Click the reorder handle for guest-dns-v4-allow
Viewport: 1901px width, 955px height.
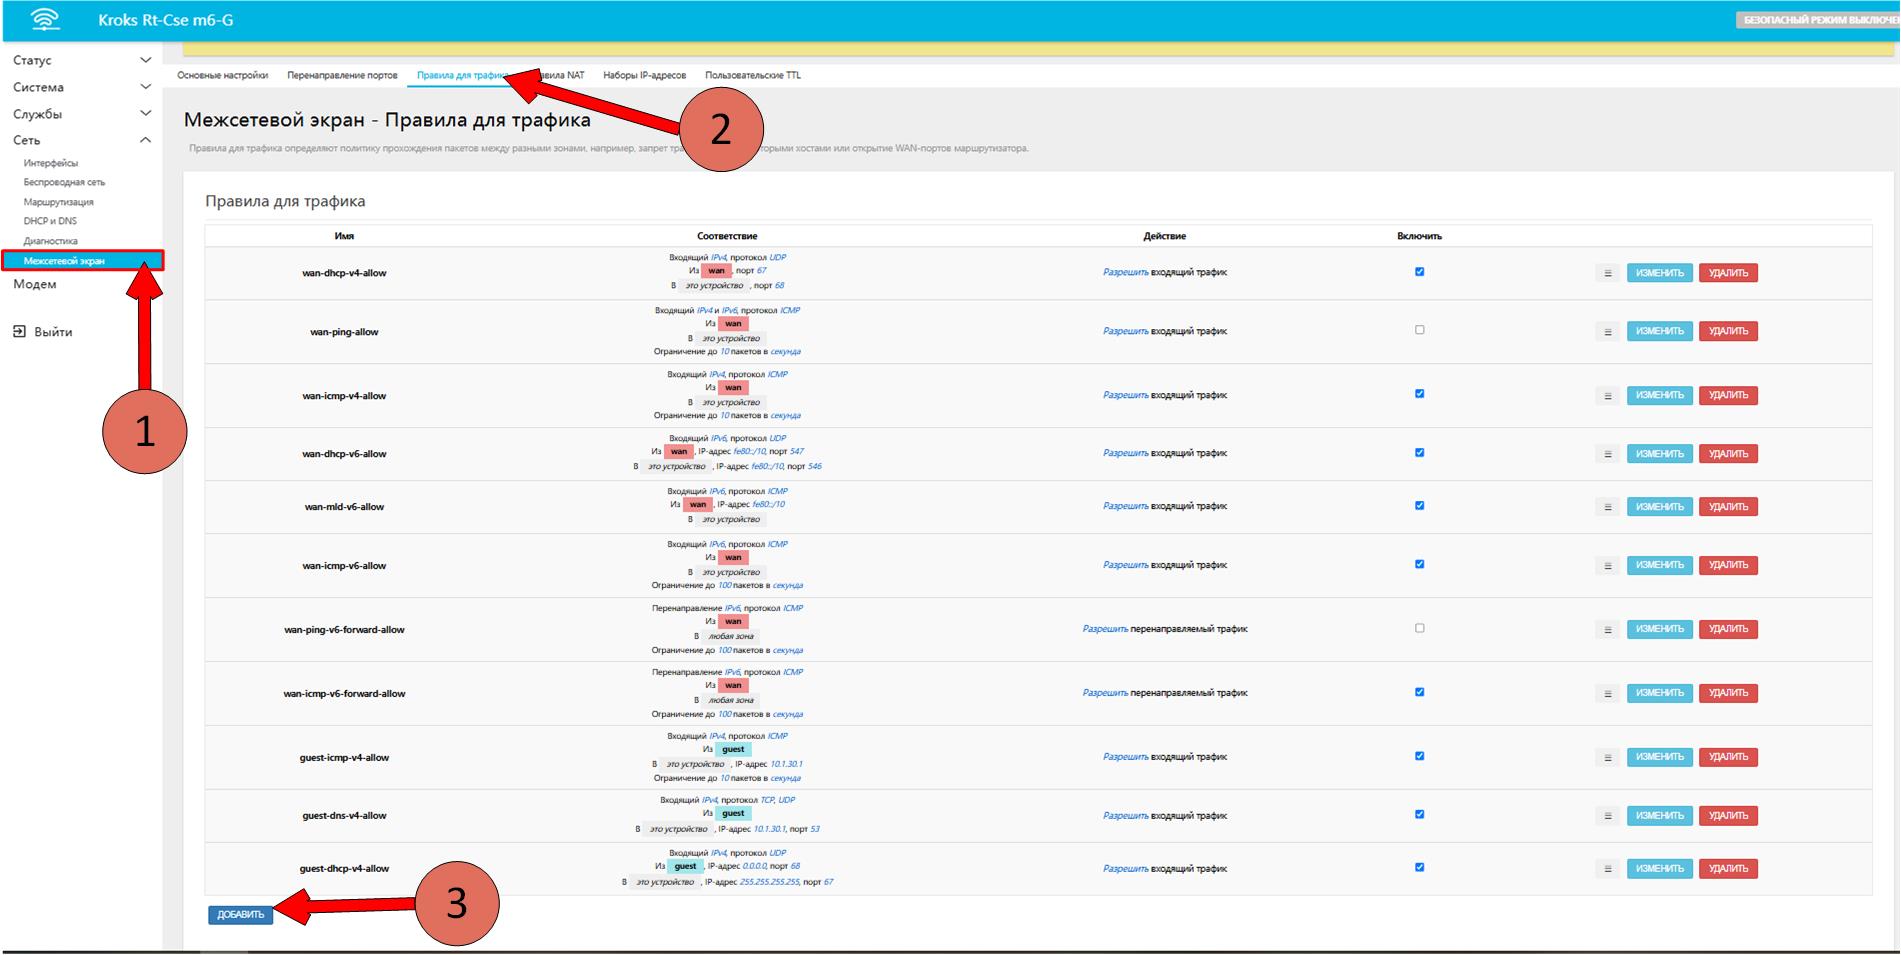tap(1607, 816)
